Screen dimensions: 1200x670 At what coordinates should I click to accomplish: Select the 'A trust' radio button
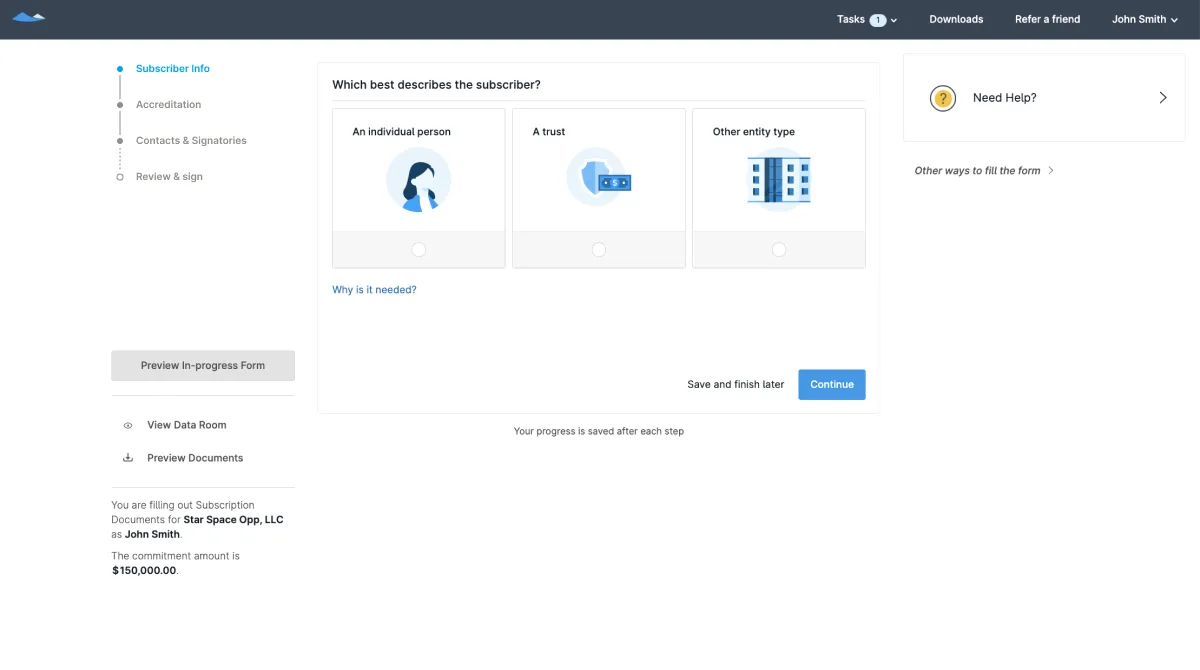[x=599, y=250]
